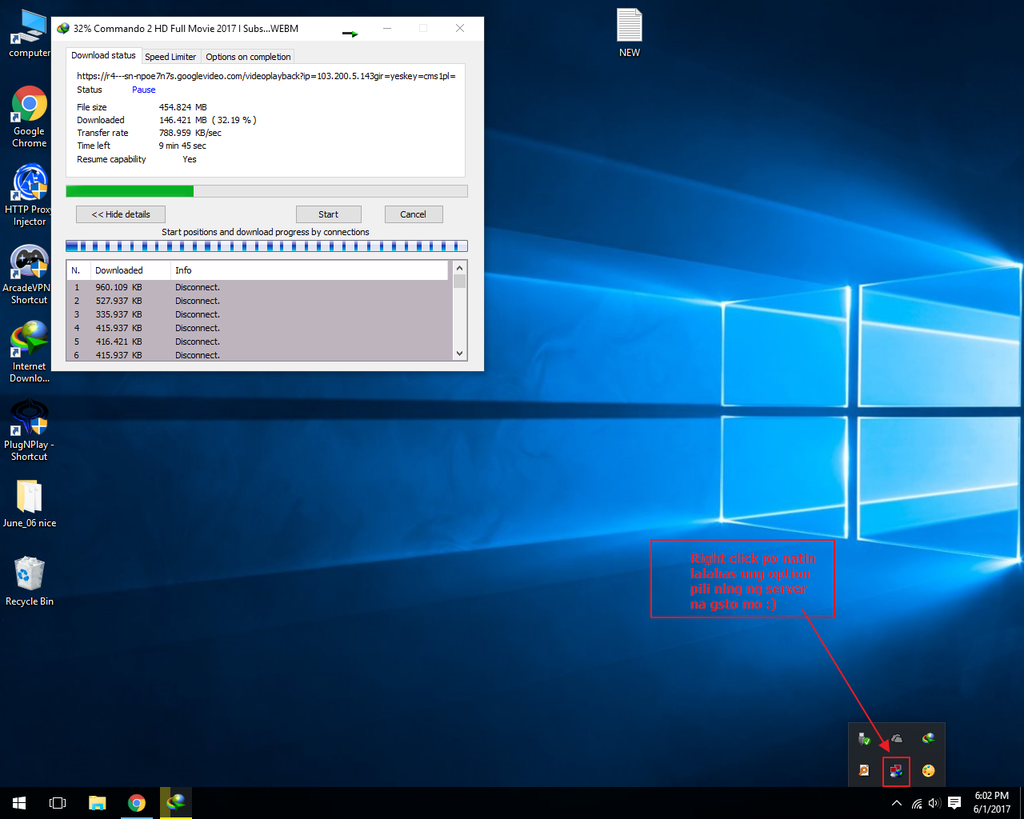Screen dimensions: 1024x819
Task: Select the June_06 nice folder
Action: [29, 504]
